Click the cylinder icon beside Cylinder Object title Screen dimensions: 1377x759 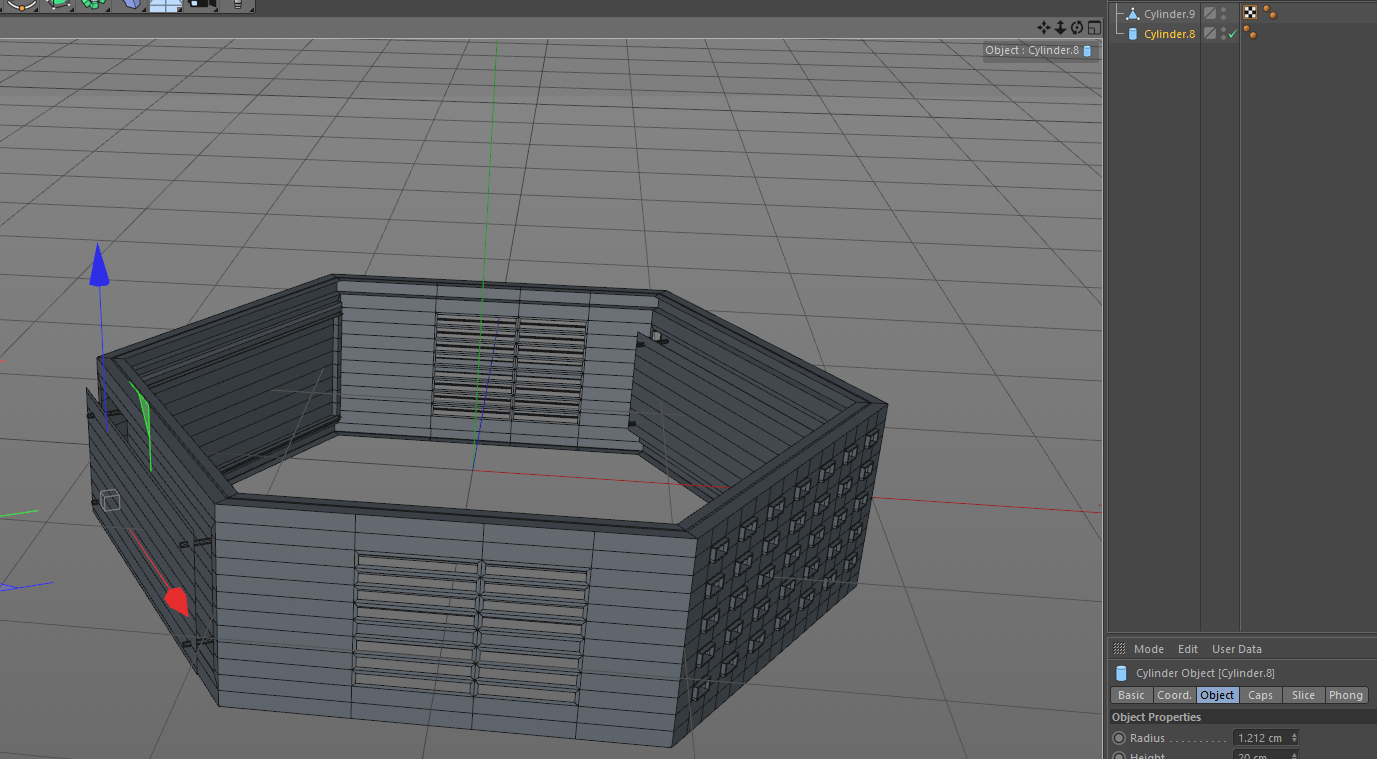click(1121, 673)
